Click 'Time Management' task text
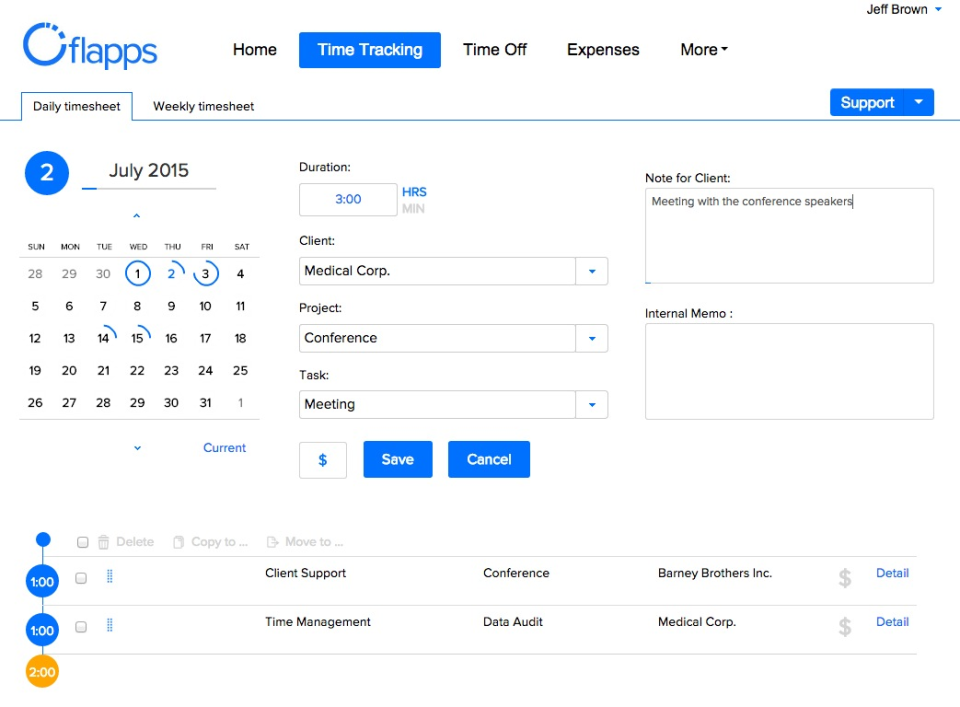The height and width of the screenshot is (707, 960). click(x=317, y=622)
